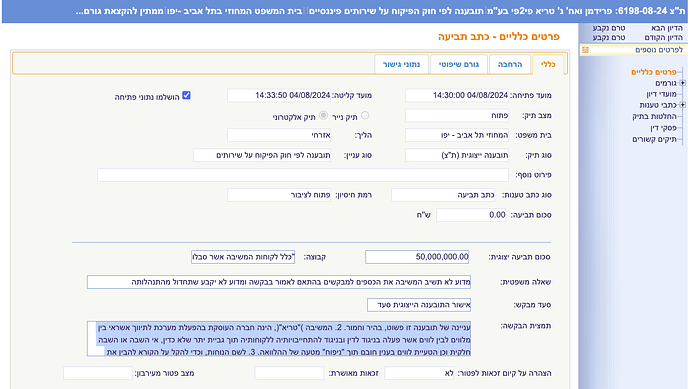Screen dimensions: 690x389
Task: Click the הצהרה על קיום זכאות לפטור field
Action: point(419,373)
